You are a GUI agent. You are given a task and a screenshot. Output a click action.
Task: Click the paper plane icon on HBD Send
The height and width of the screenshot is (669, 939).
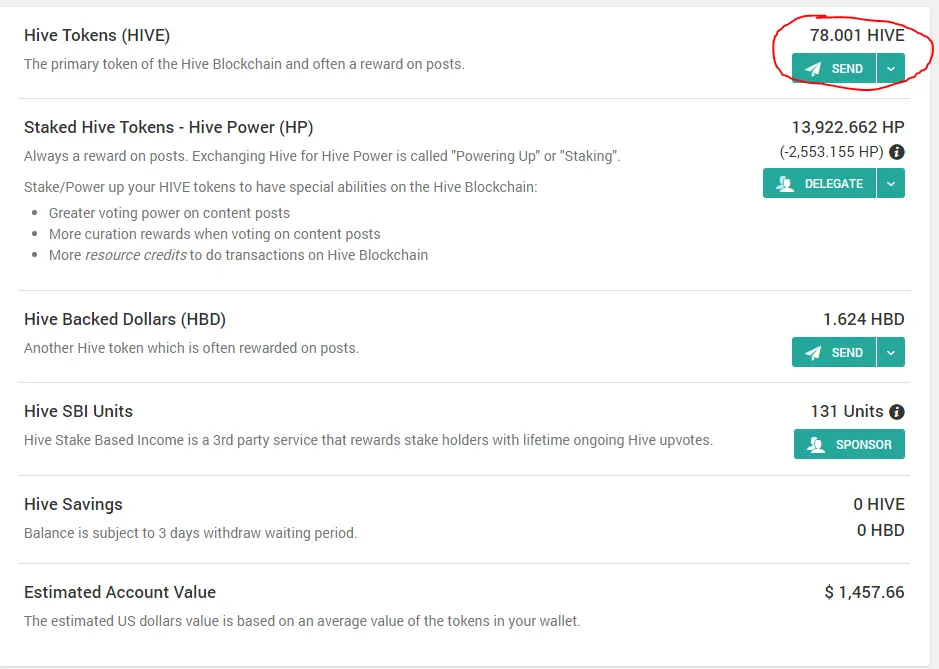(x=813, y=353)
